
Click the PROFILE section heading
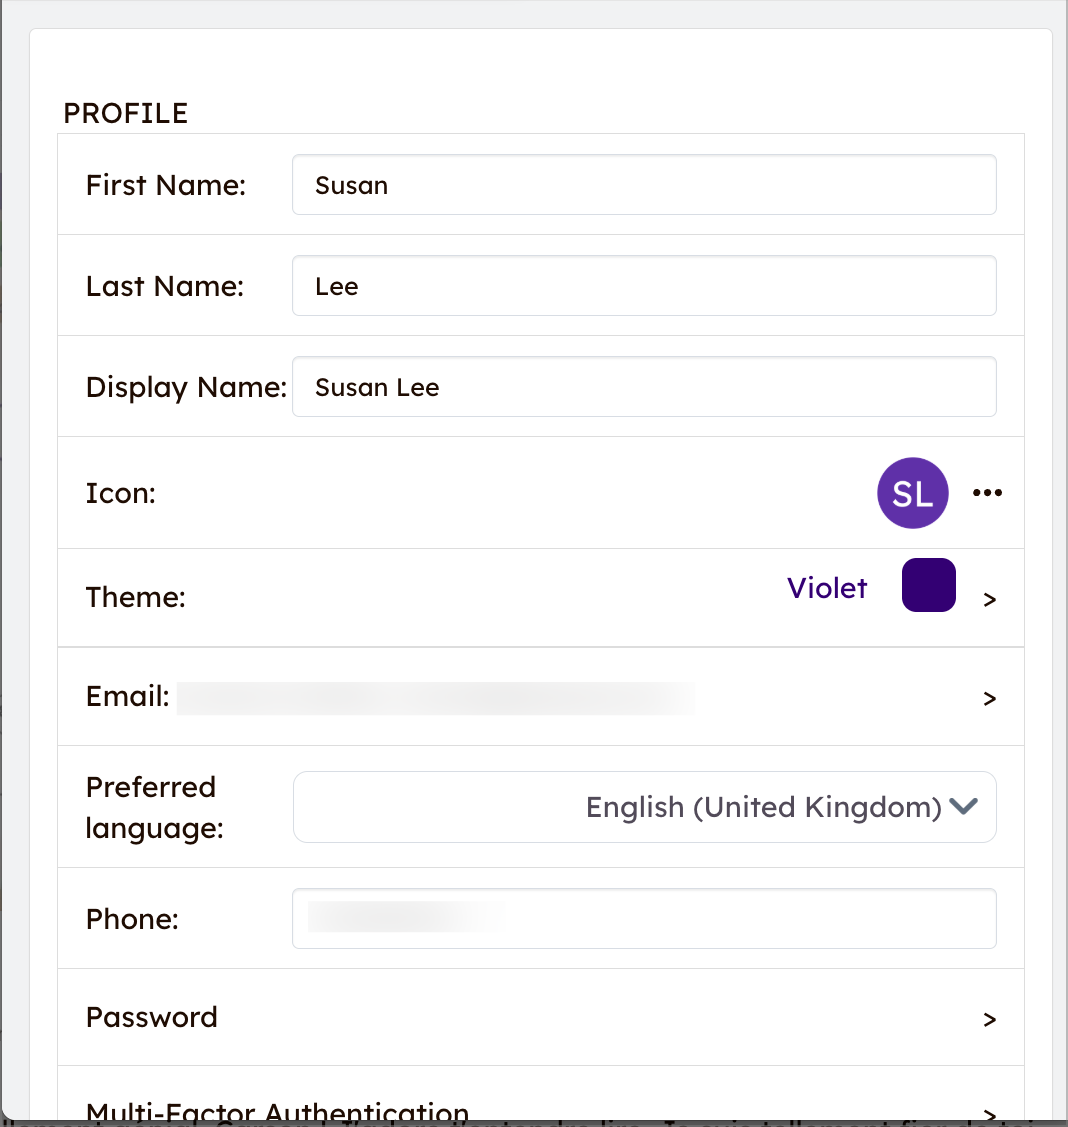point(126,113)
